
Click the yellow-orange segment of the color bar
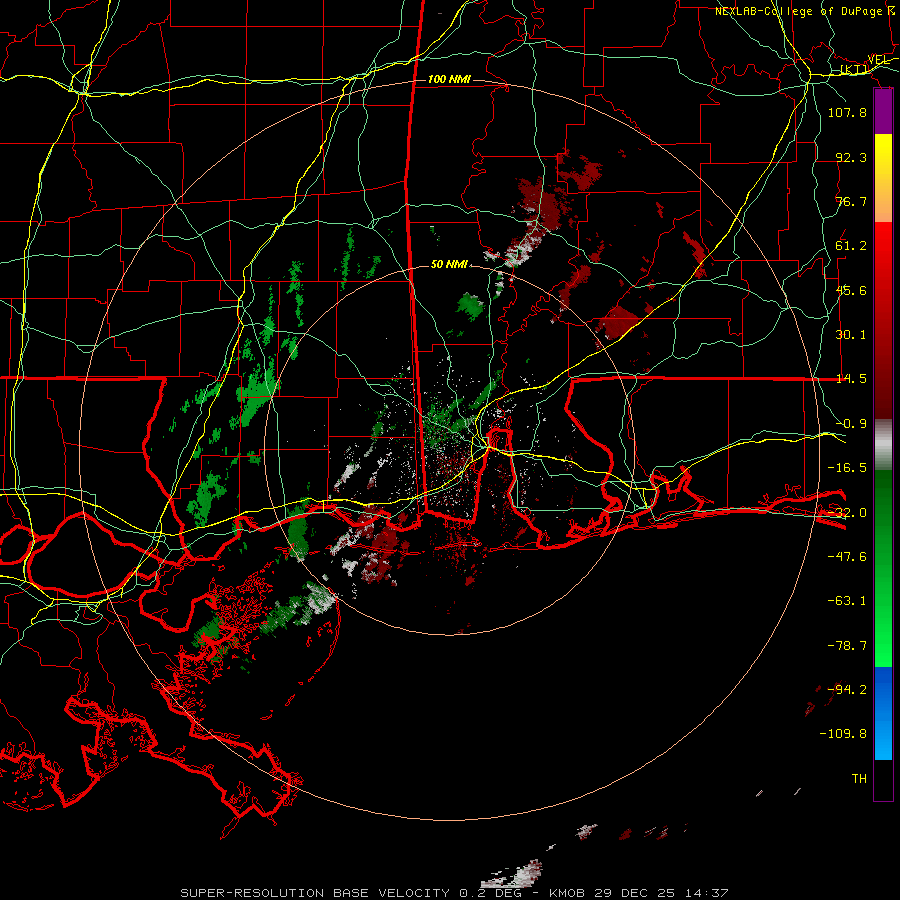click(x=883, y=178)
